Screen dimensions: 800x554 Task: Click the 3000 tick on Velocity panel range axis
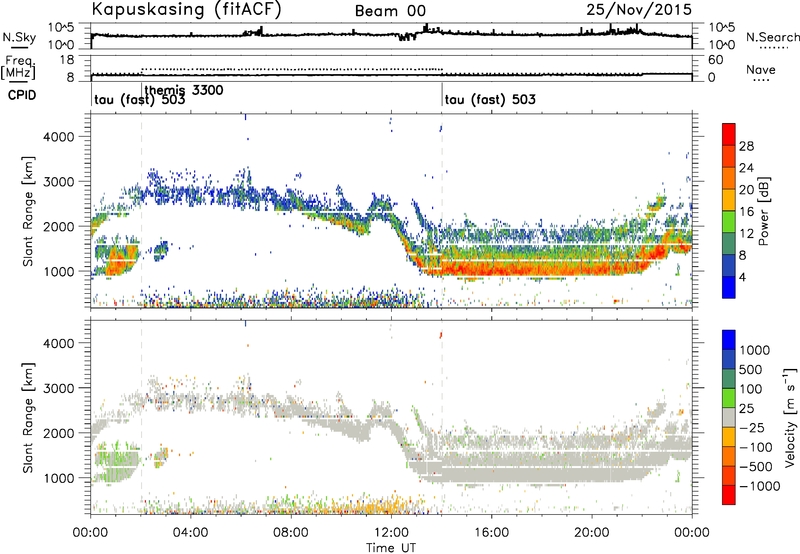pos(58,388)
